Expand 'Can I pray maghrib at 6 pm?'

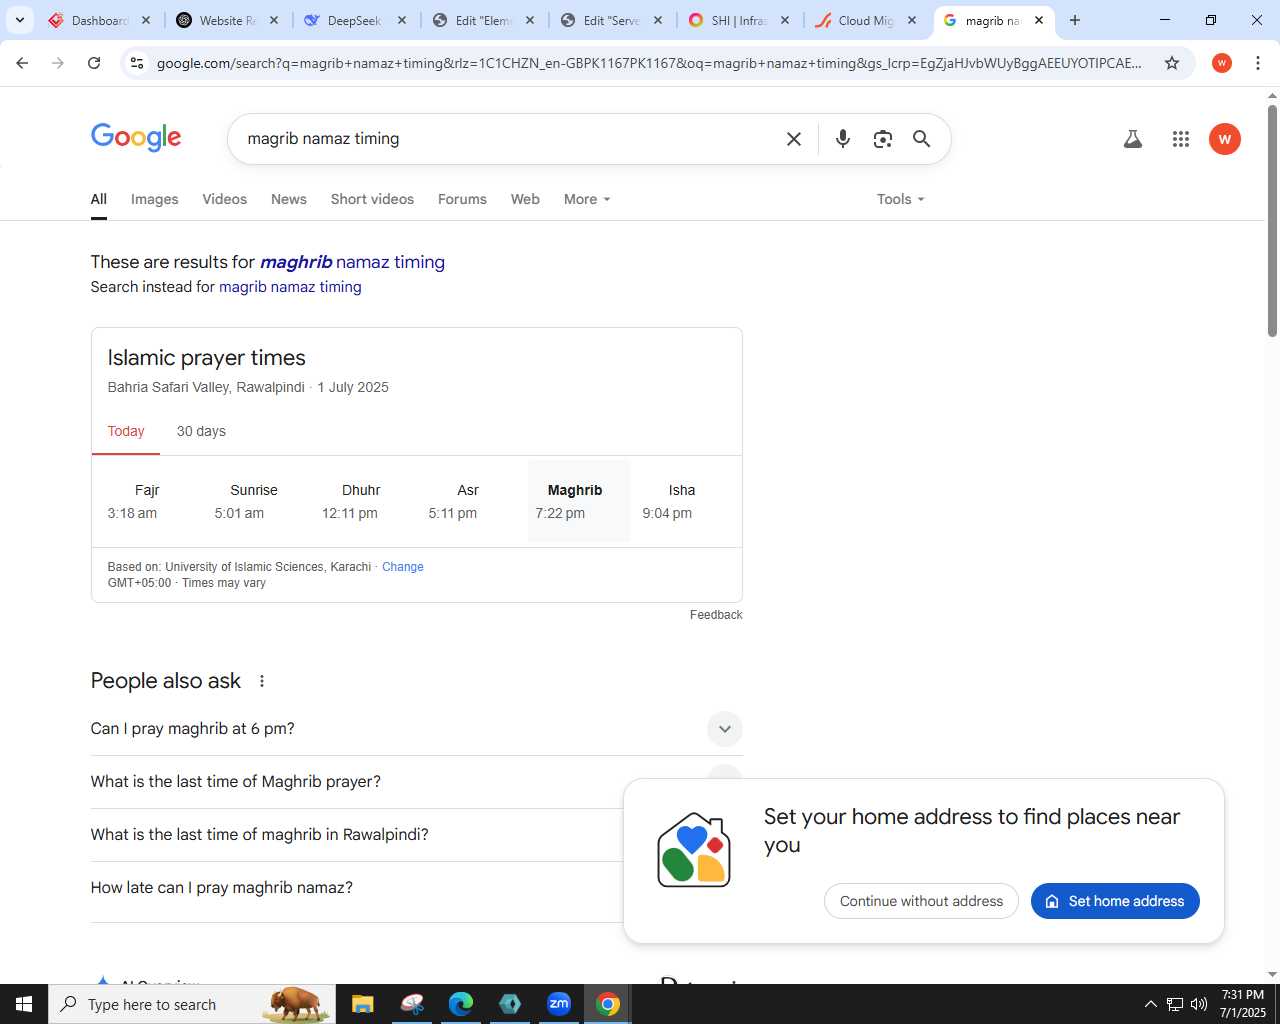(x=417, y=729)
